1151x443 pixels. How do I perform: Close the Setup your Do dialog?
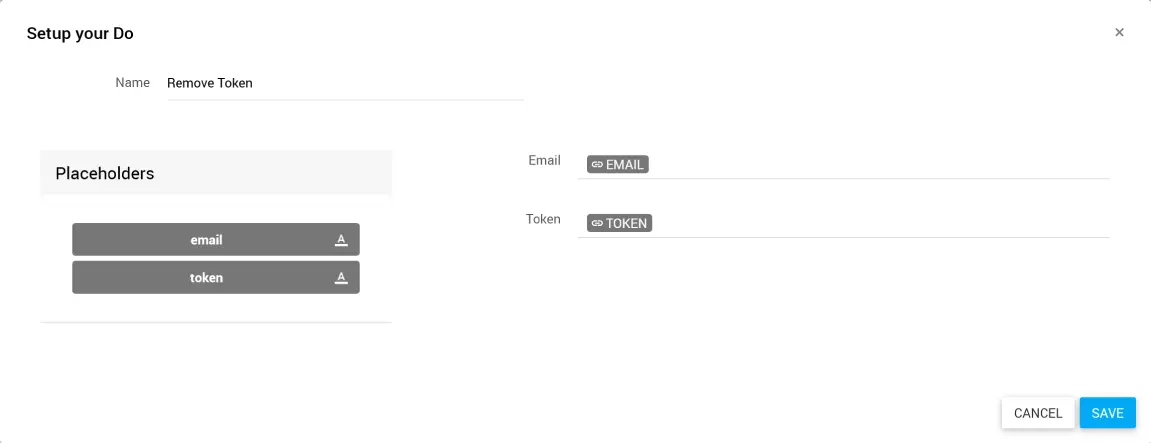tap(1119, 32)
